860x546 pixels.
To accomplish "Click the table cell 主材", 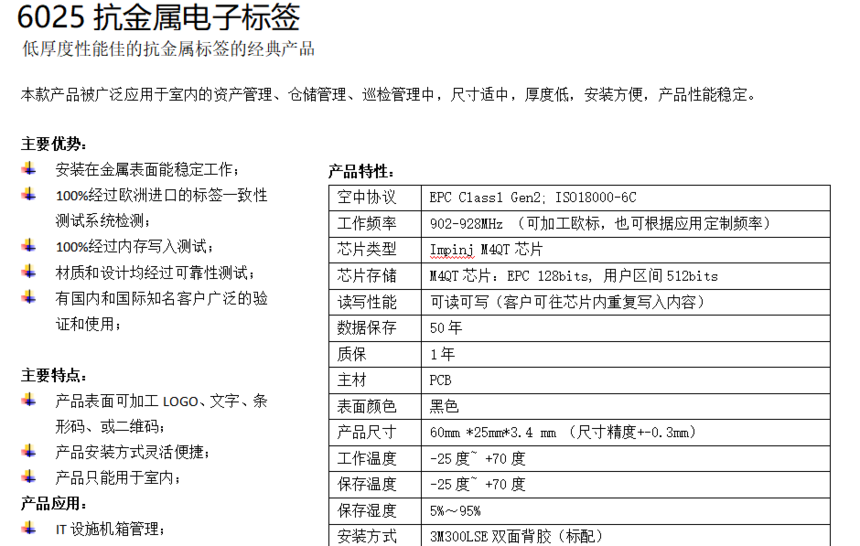I will 375,380.
